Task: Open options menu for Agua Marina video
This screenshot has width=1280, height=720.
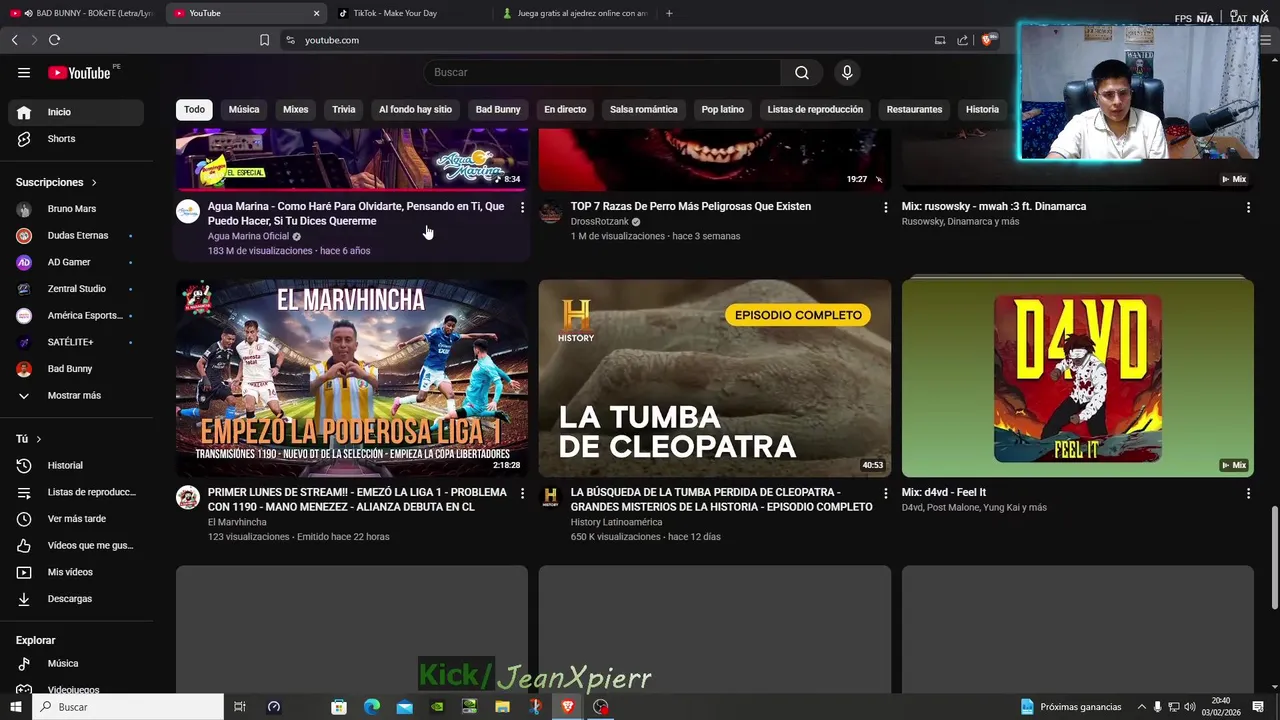Action: tap(522, 207)
